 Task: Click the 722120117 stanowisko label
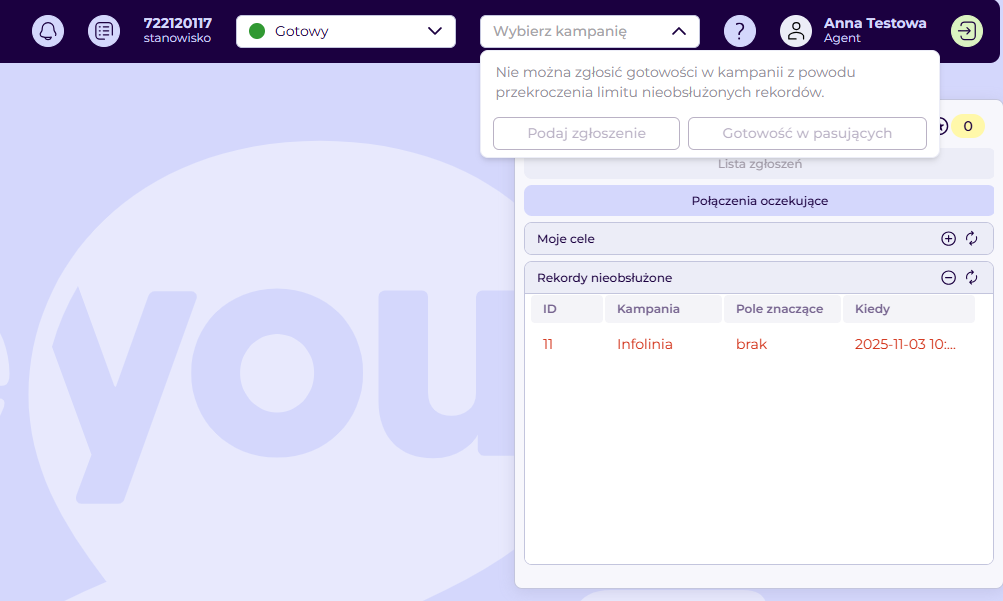tap(177, 31)
